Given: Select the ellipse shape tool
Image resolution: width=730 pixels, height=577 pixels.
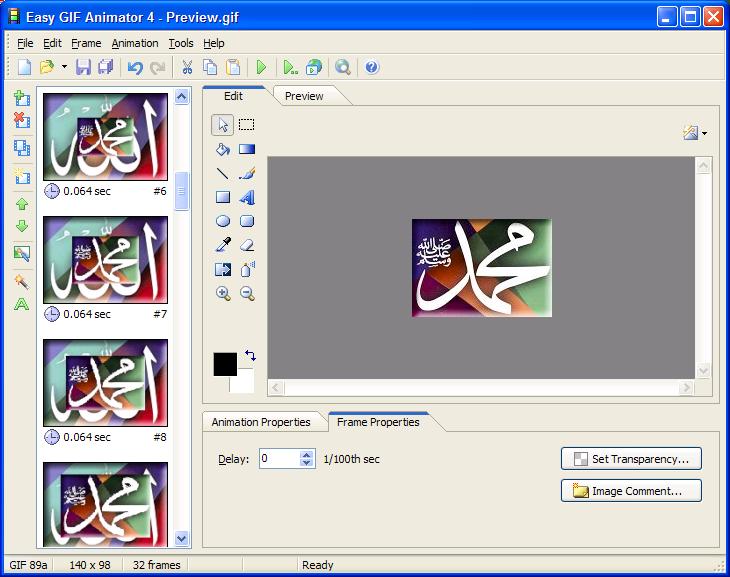Looking at the screenshot, I should coord(223,221).
